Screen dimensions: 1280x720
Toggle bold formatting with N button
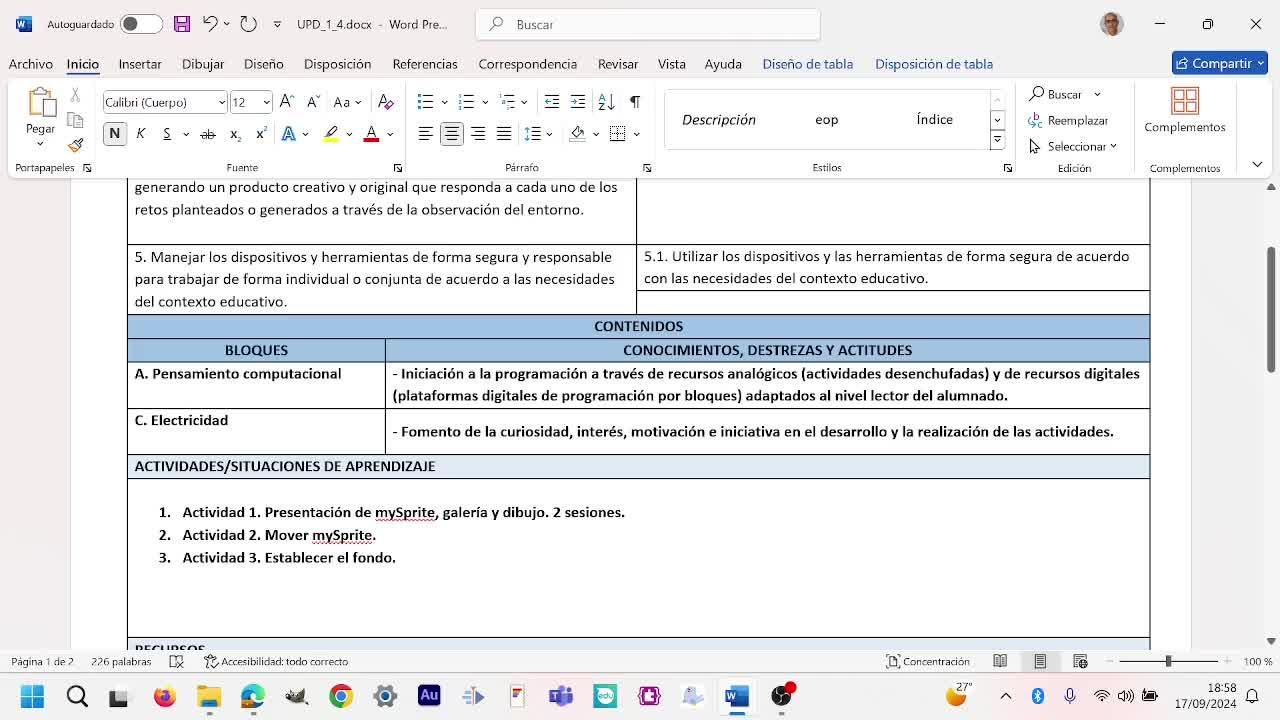115,134
